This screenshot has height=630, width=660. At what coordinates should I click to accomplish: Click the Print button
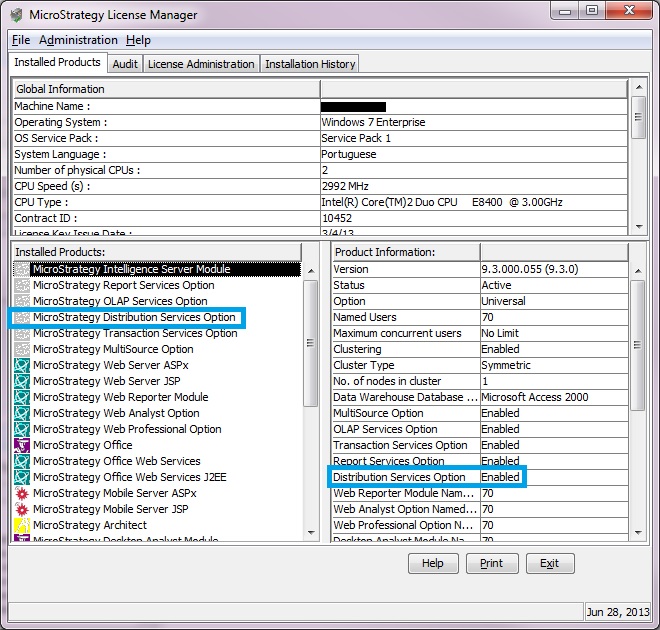(492, 563)
